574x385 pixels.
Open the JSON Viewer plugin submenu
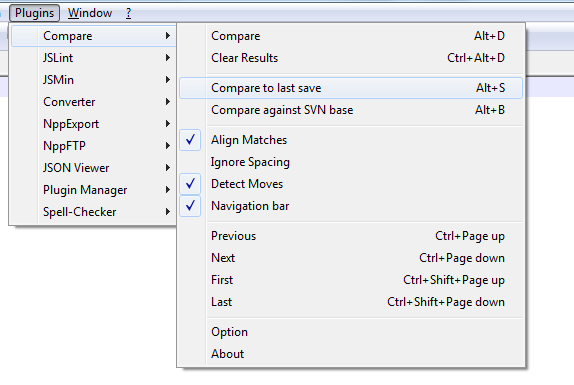(x=93, y=168)
